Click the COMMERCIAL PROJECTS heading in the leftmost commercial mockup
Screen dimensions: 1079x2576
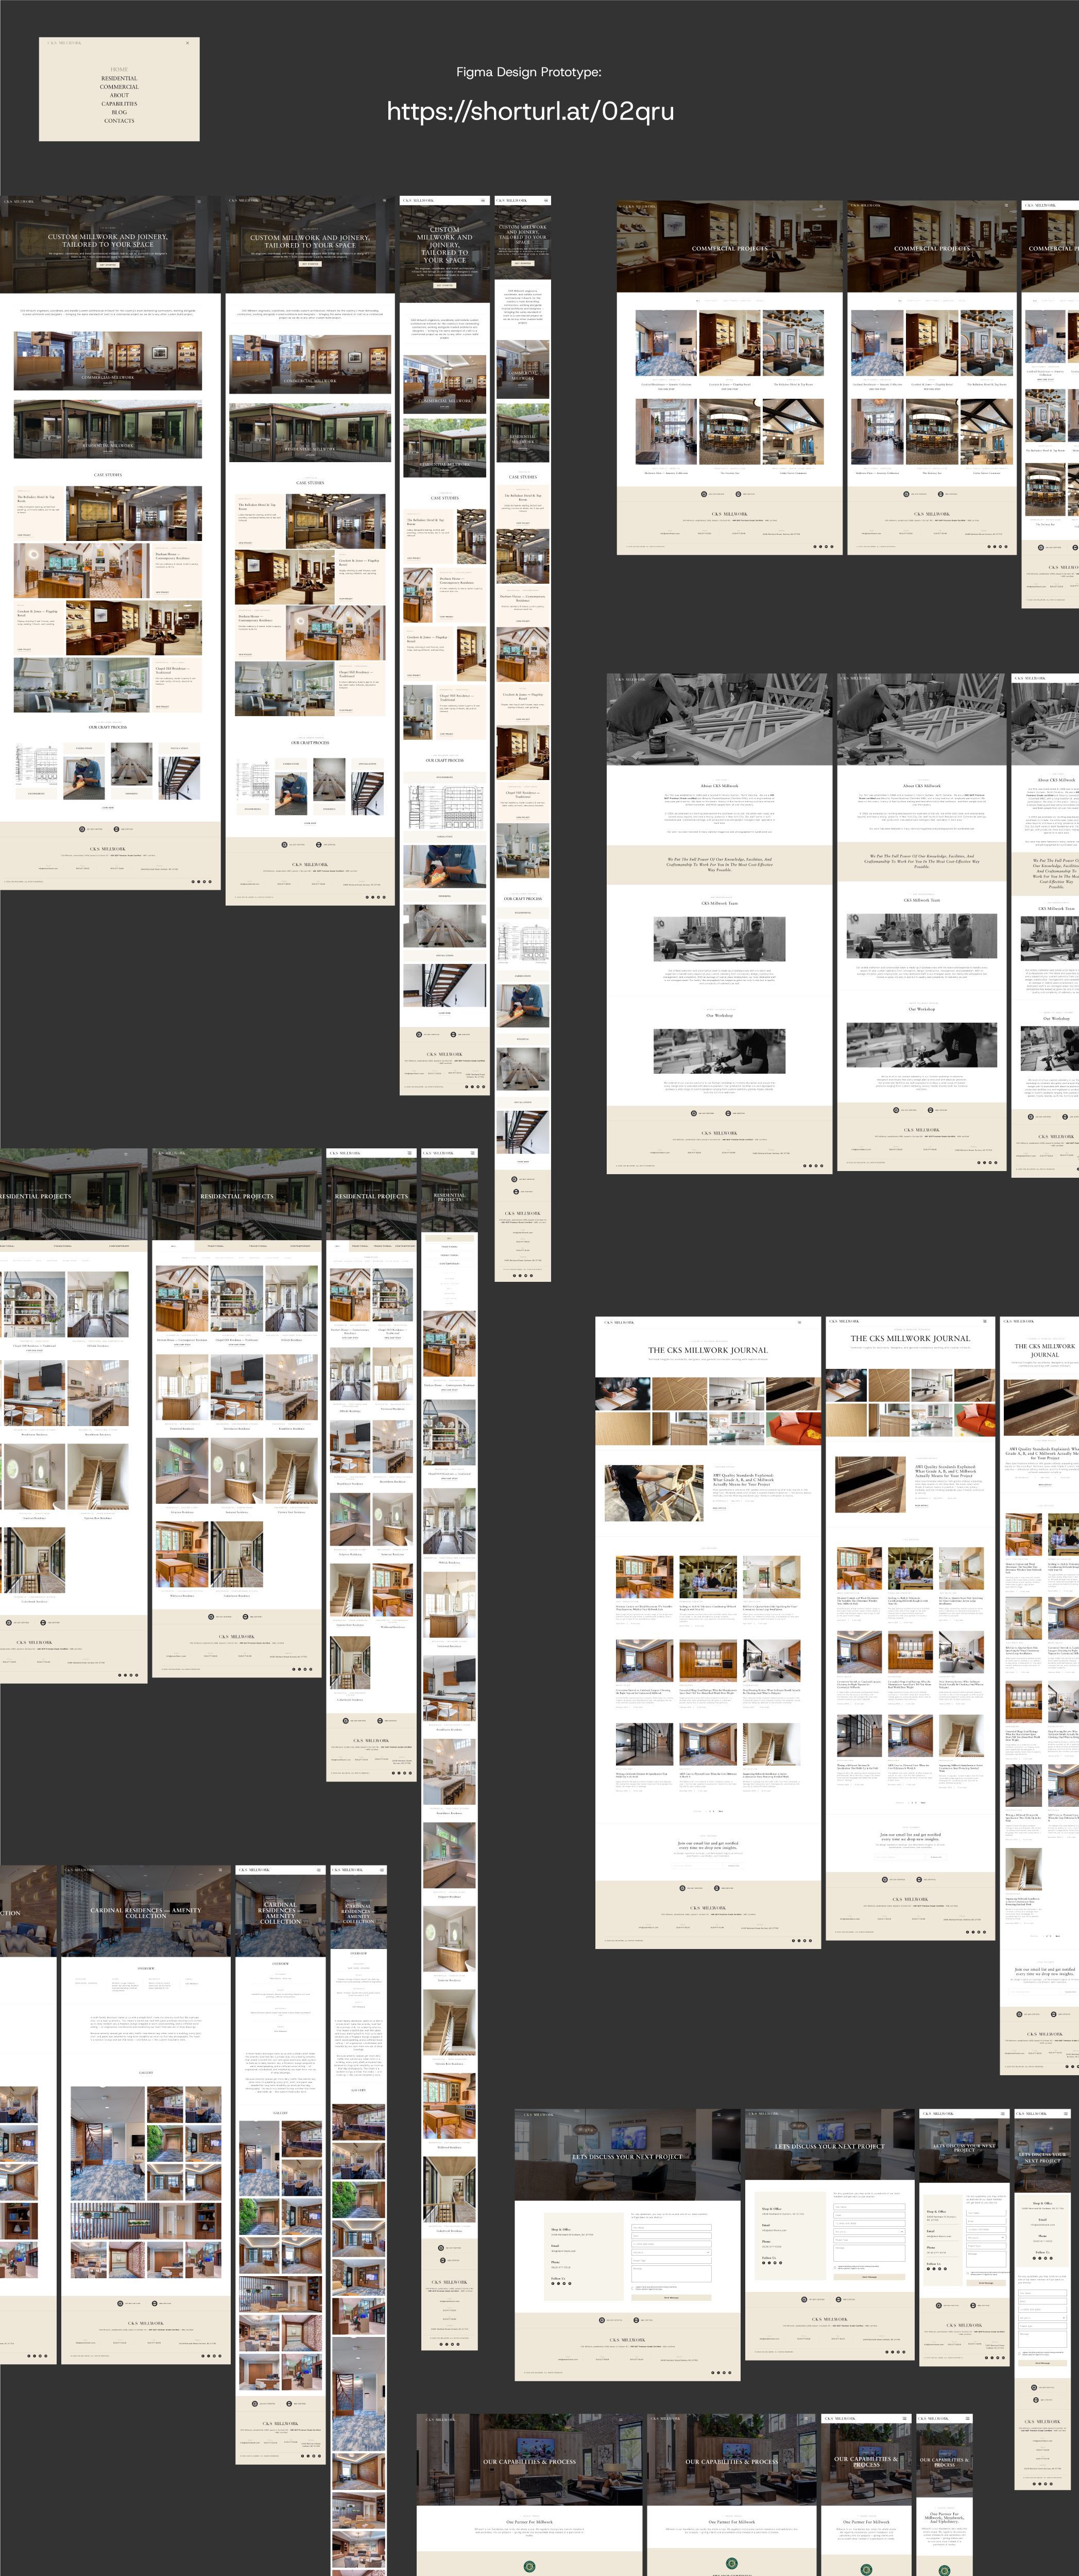coord(730,248)
